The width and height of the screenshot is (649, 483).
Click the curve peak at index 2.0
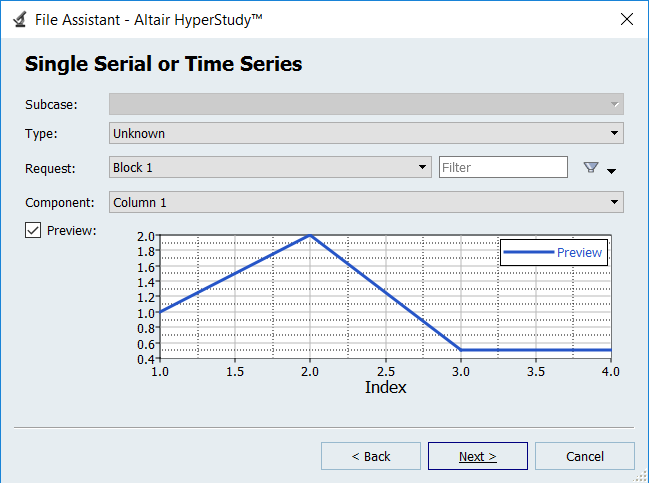click(x=310, y=236)
